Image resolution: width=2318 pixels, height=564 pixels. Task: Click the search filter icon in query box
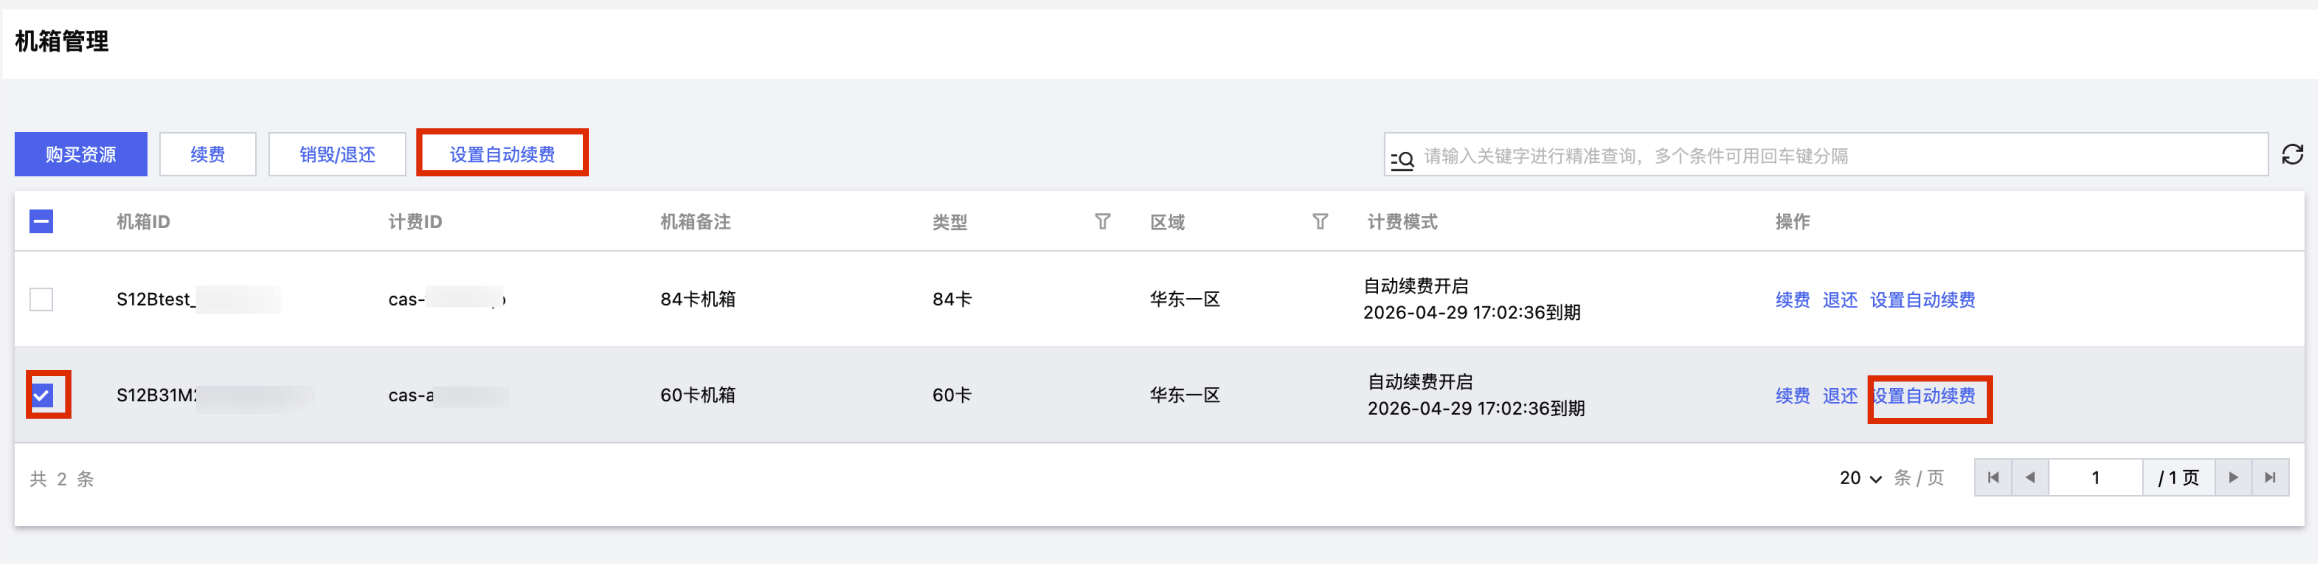pos(1402,159)
